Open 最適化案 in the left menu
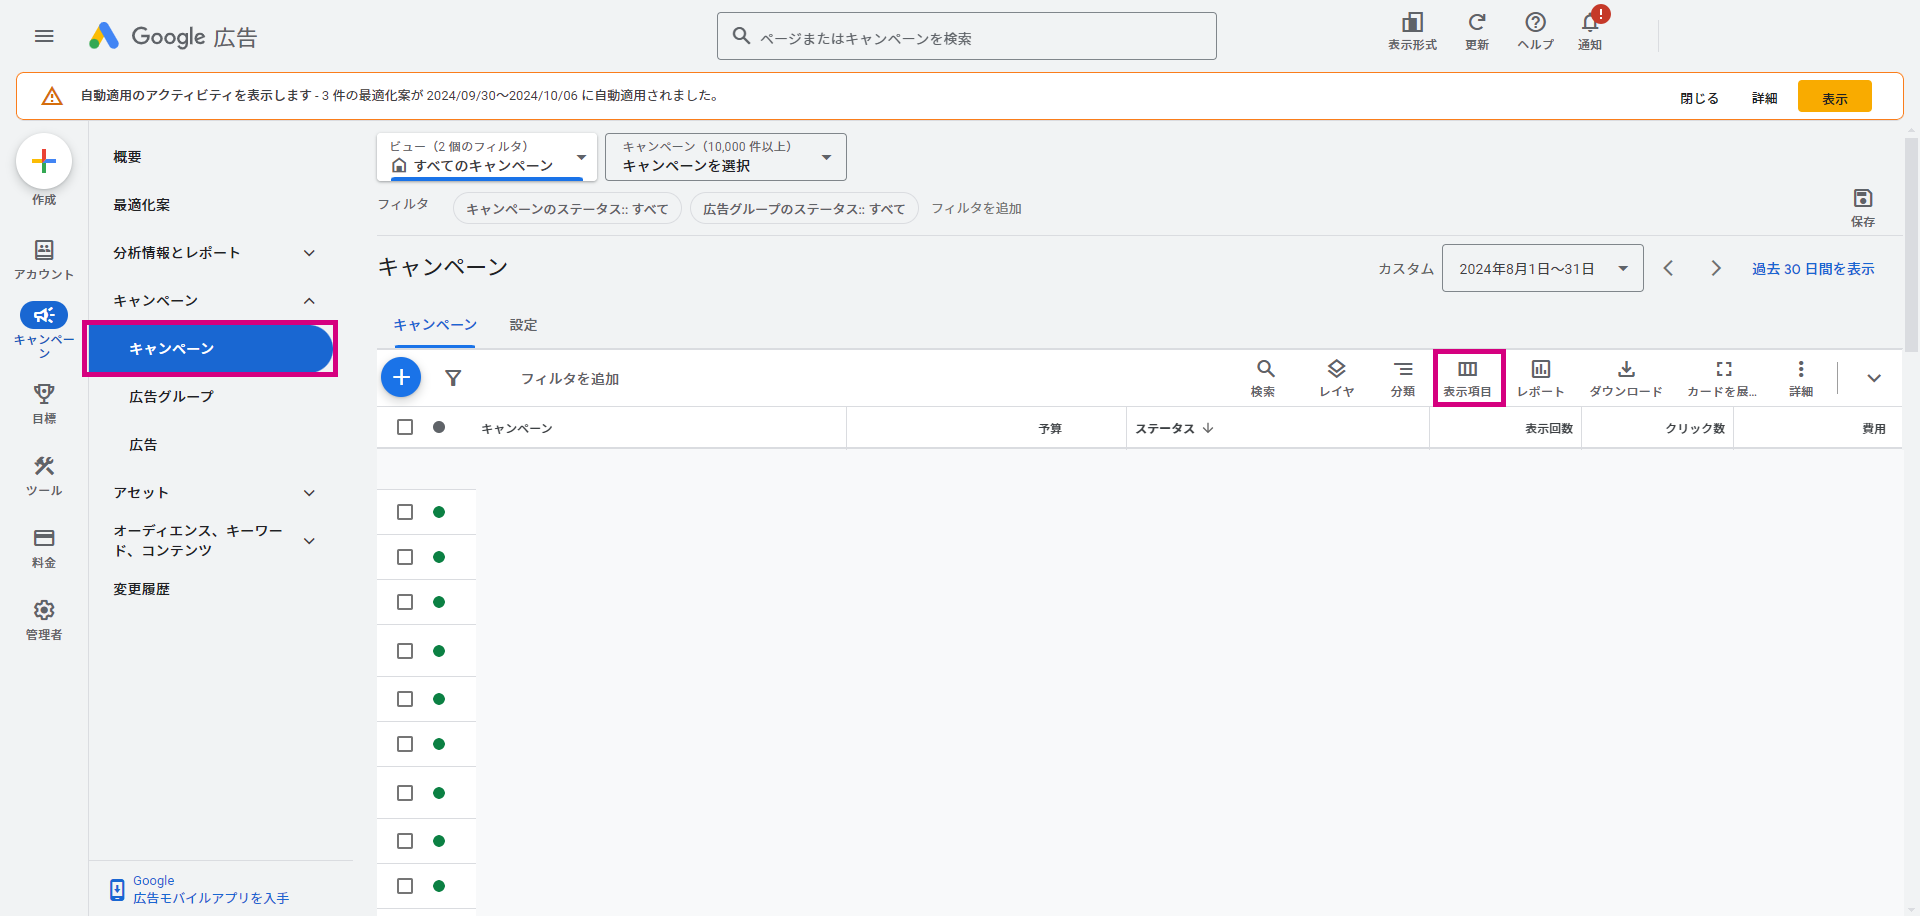 pos(141,205)
